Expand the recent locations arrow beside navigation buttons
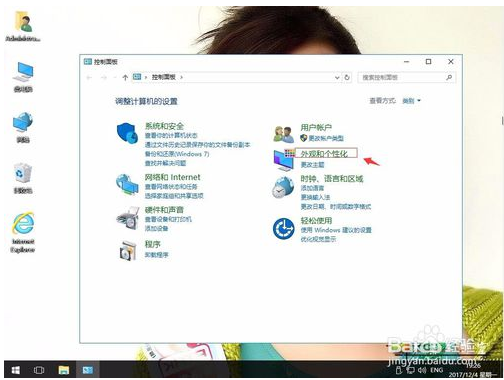Viewport: 504px width, 380px height. (x=114, y=77)
